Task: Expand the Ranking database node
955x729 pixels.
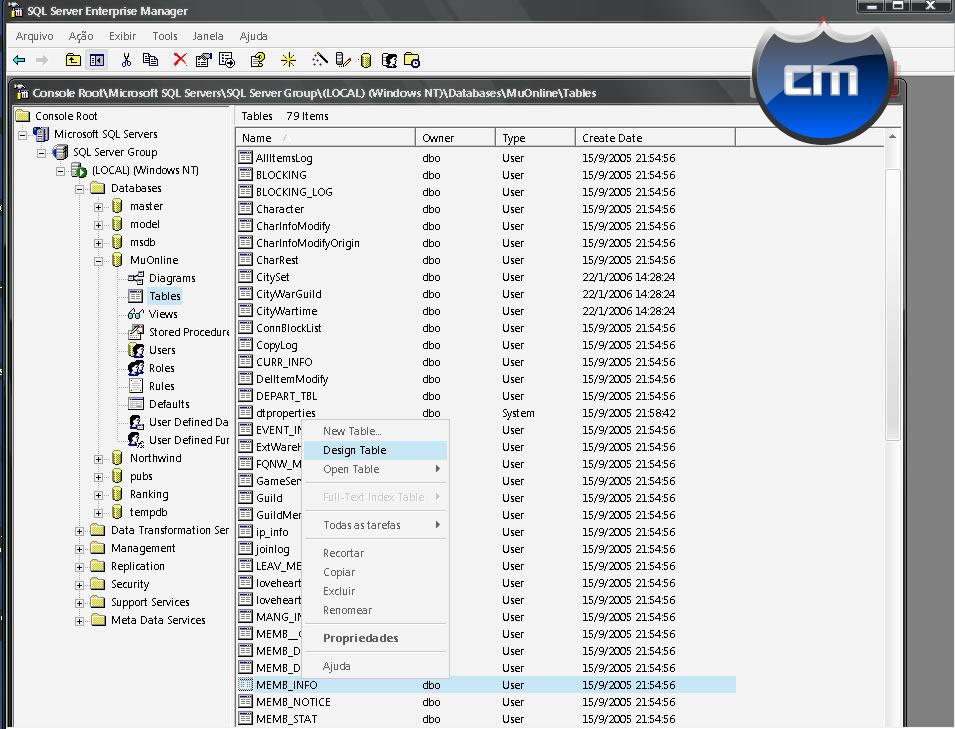Action: tap(98, 495)
